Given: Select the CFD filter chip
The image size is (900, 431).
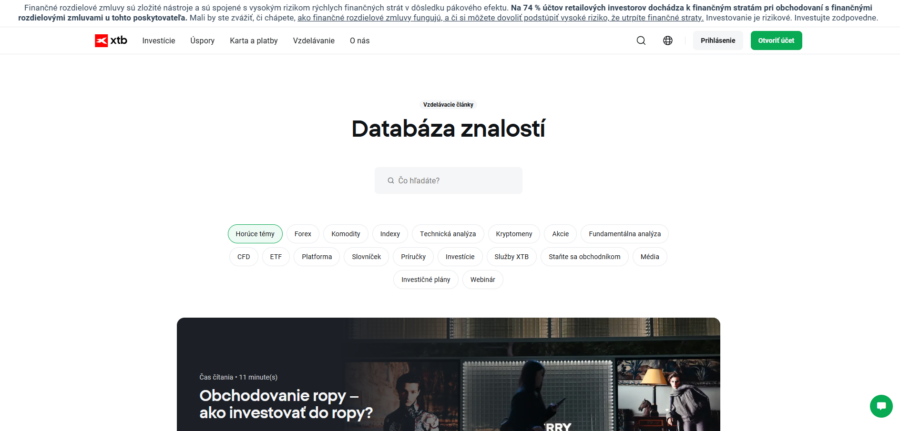Looking at the screenshot, I should [243, 257].
